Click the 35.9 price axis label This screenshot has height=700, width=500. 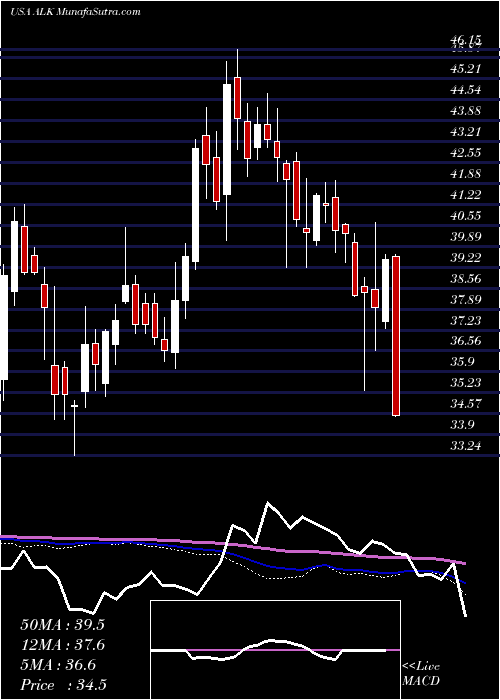click(462, 362)
